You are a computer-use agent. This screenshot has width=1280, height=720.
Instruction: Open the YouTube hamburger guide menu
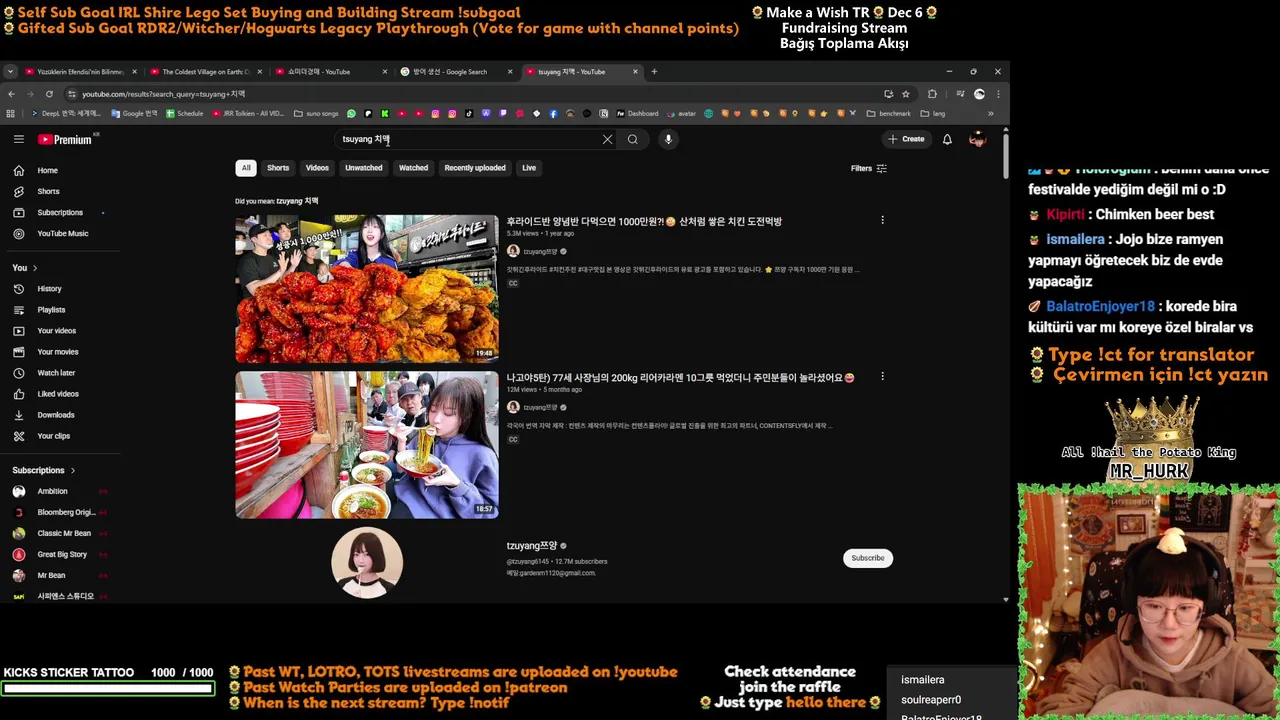click(x=18, y=139)
